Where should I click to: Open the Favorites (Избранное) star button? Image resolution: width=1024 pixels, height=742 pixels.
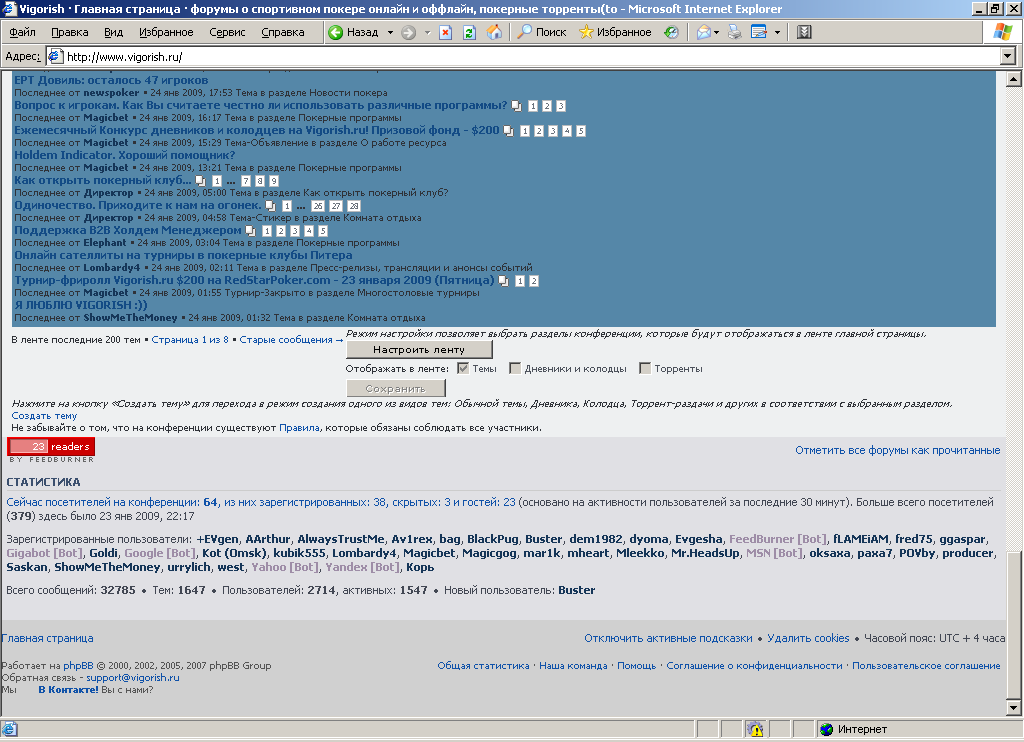(614, 32)
